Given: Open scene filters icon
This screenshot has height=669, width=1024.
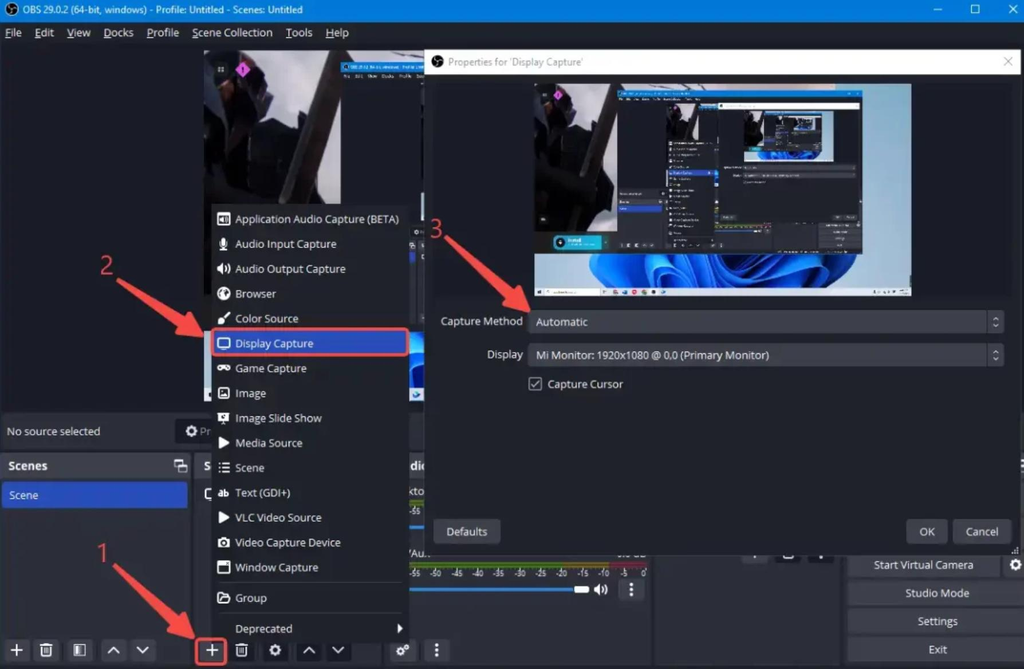Looking at the screenshot, I should pyautogui.click(x=79, y=650).
